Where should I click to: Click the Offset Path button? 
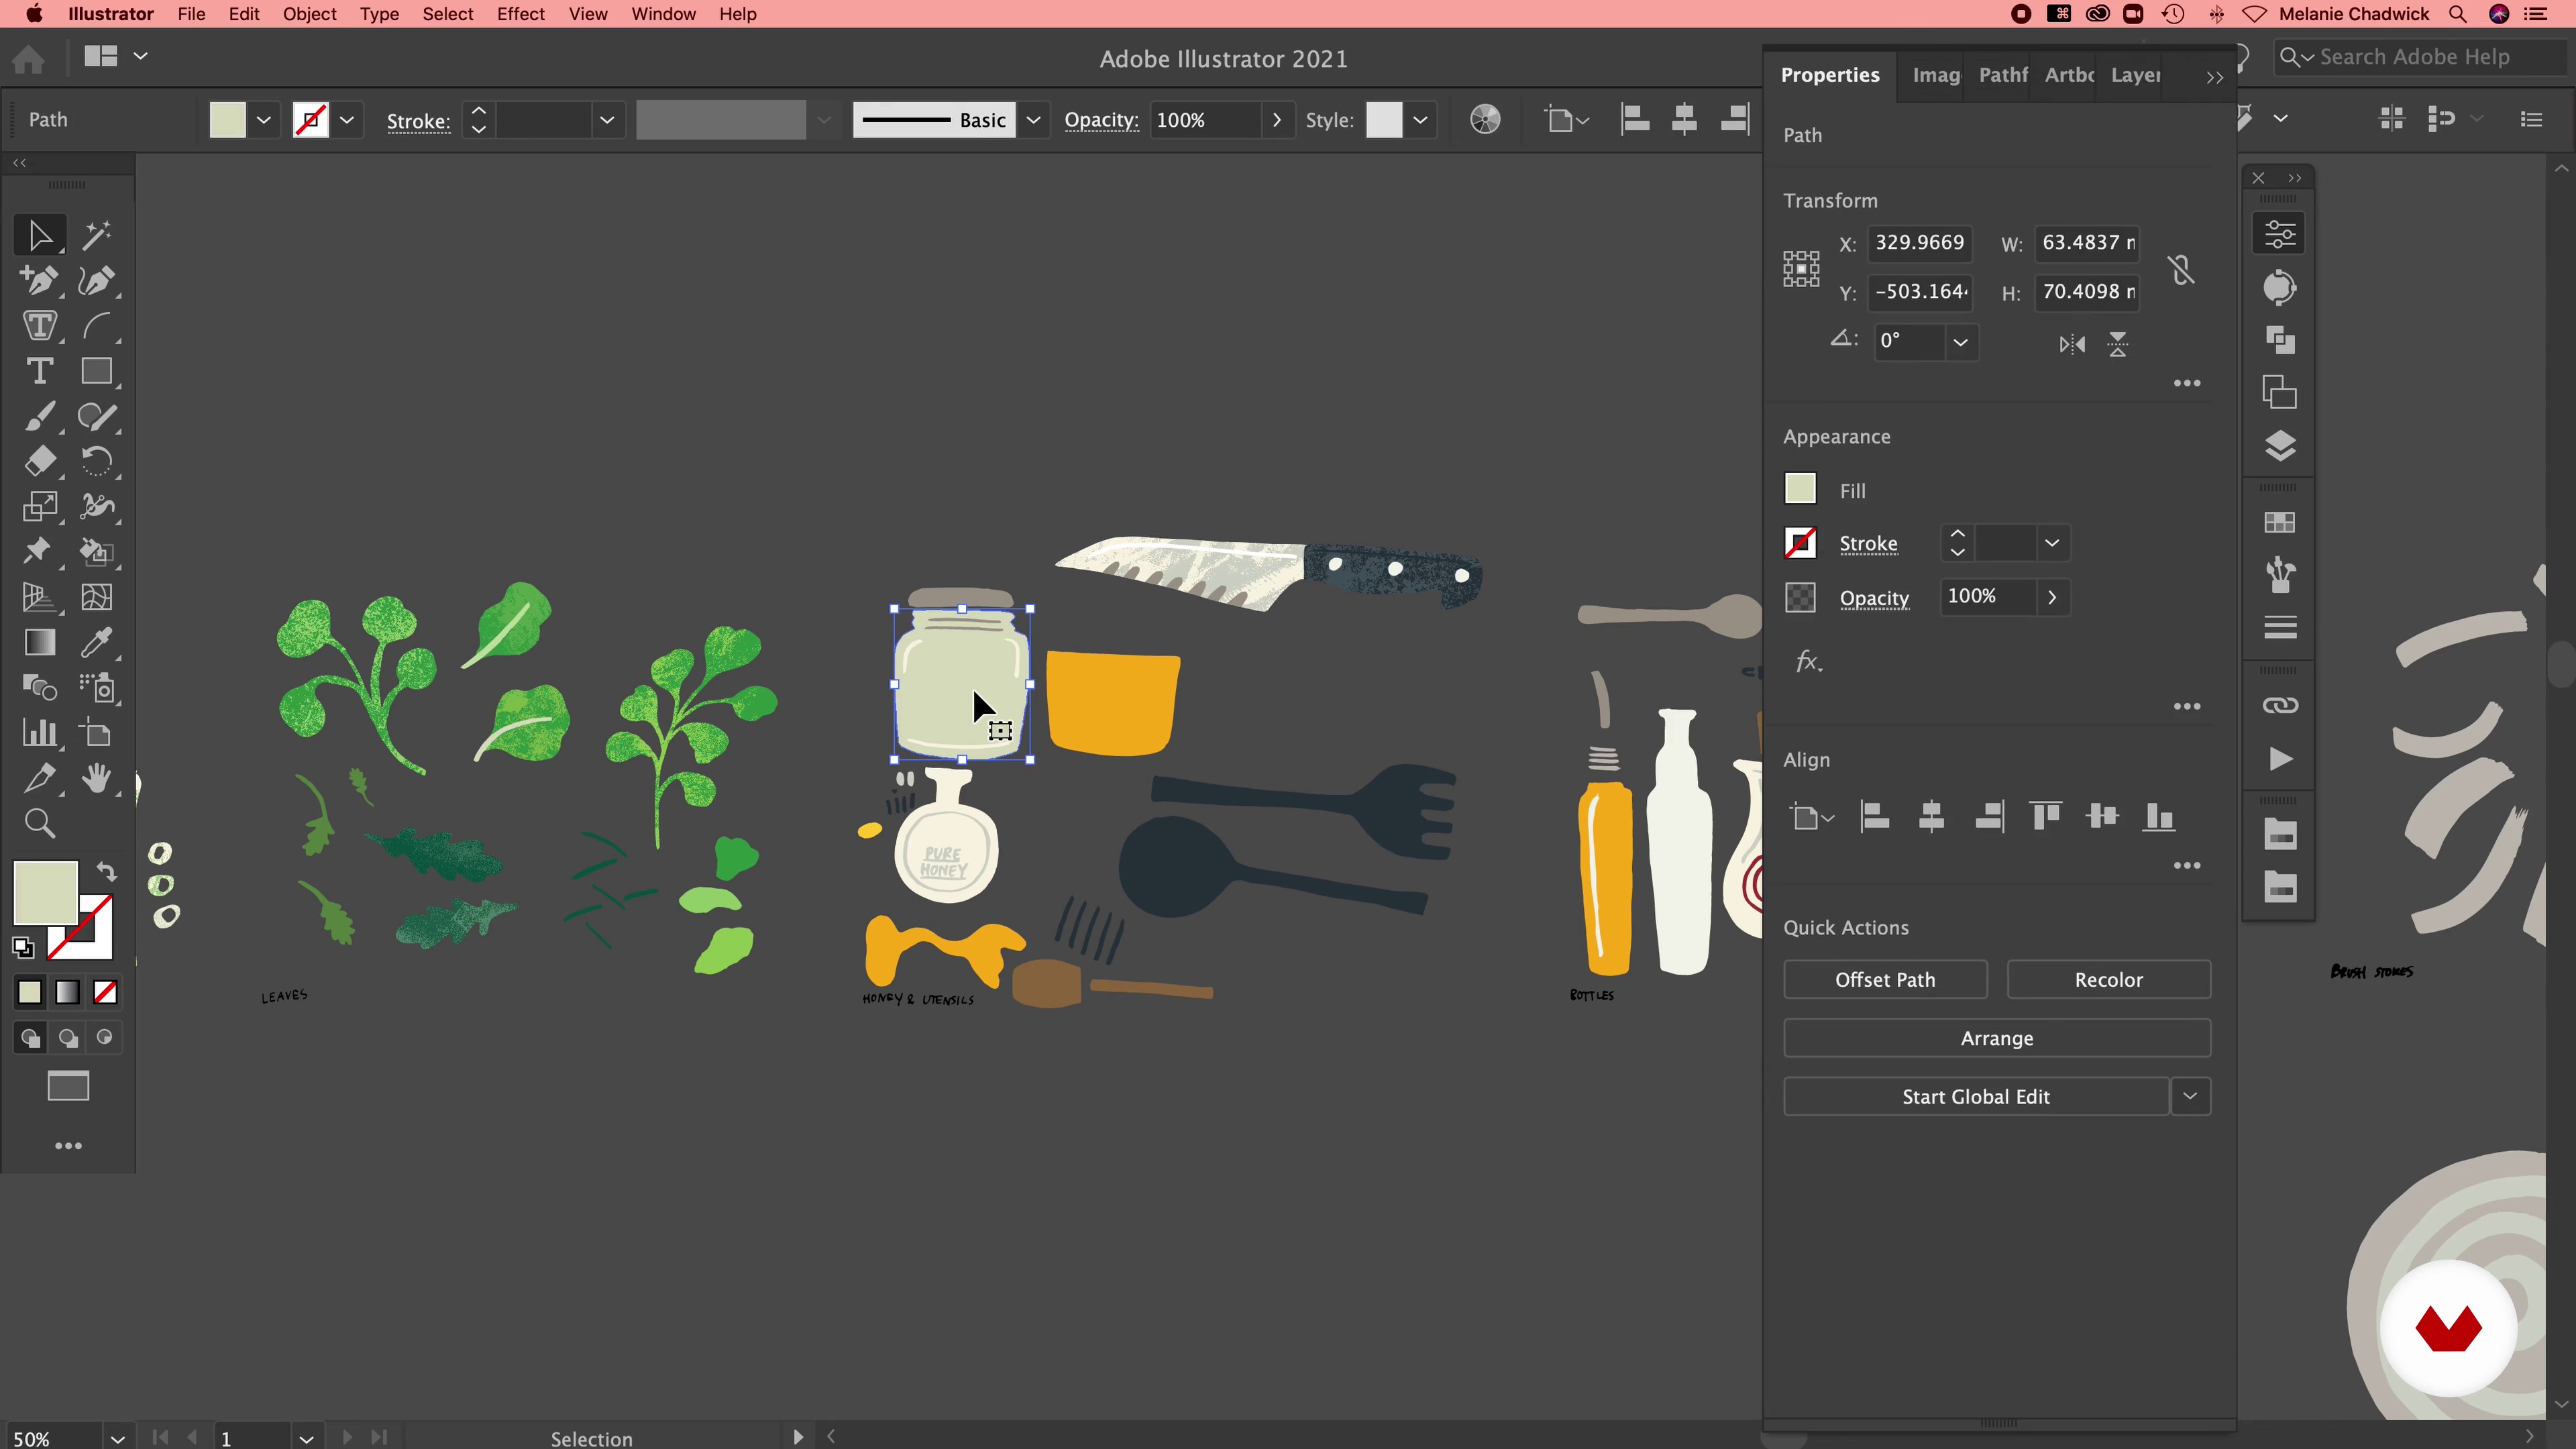tap(1885, 980)
